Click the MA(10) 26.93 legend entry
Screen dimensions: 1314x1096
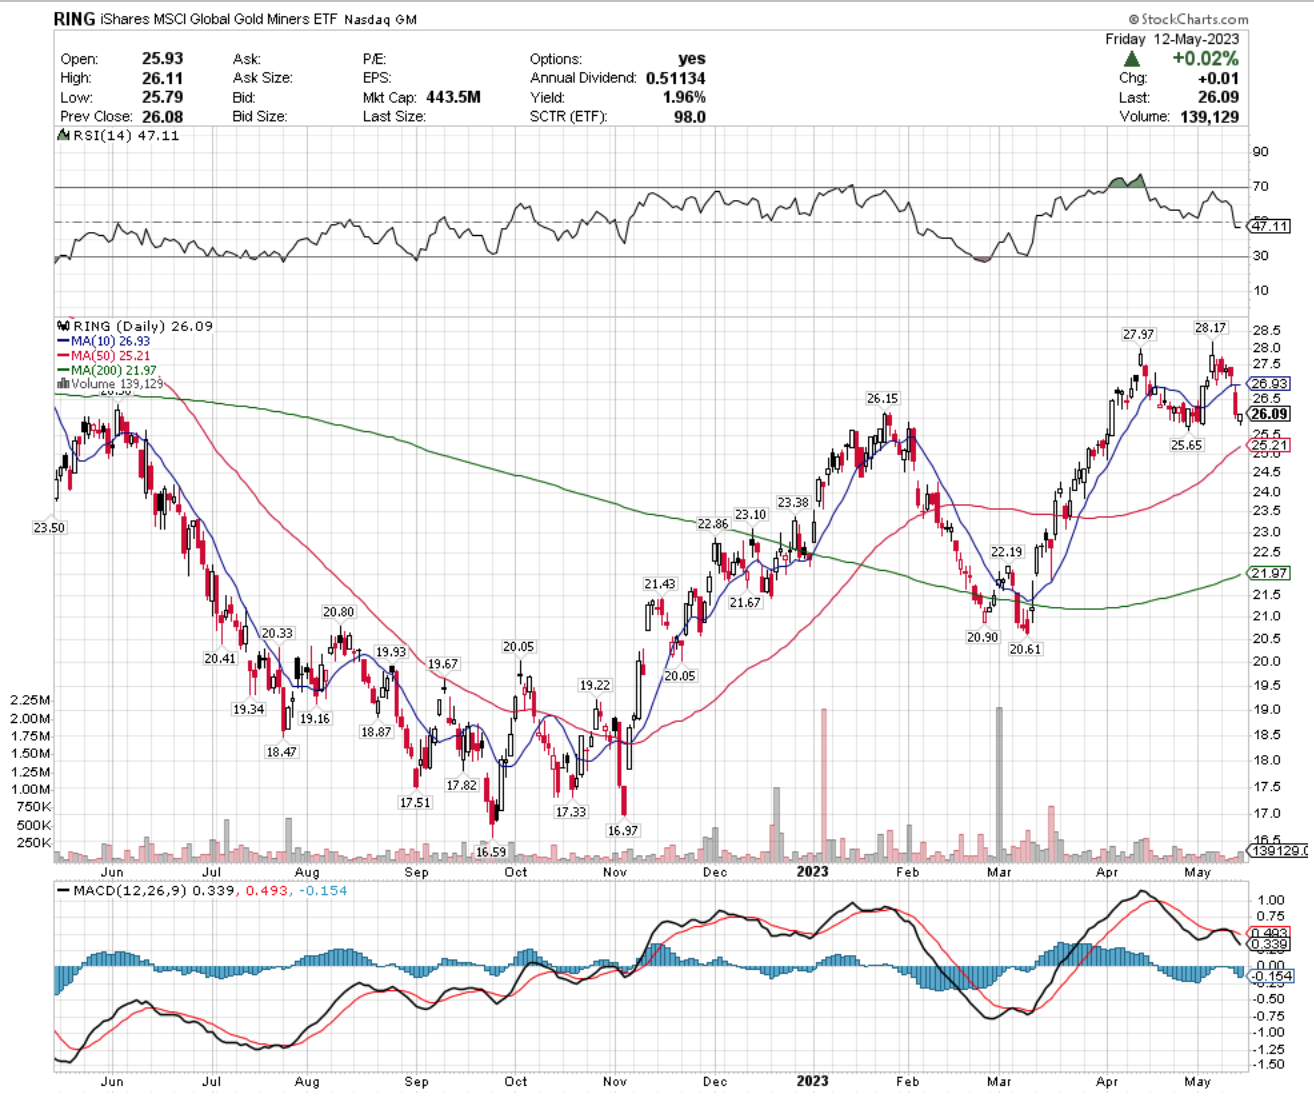(104, 341)
